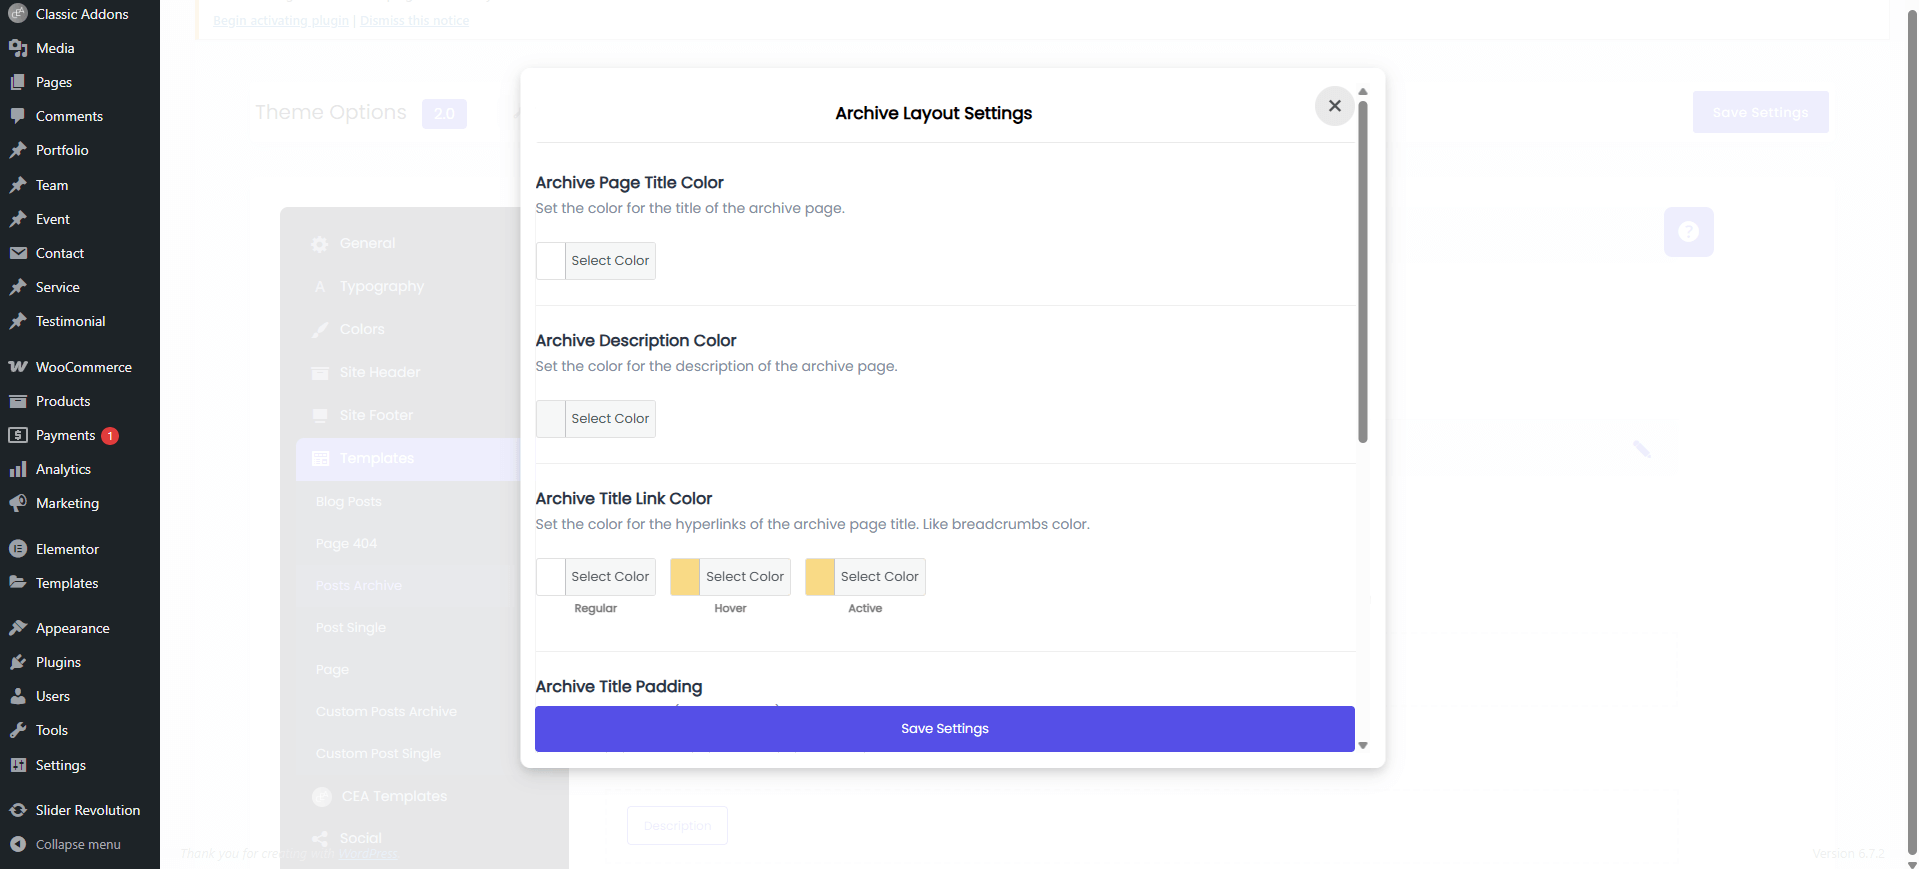Viewport: 1919px width, 869px height.
Task: Open the Products menu item
Action: tap(62, 401)
